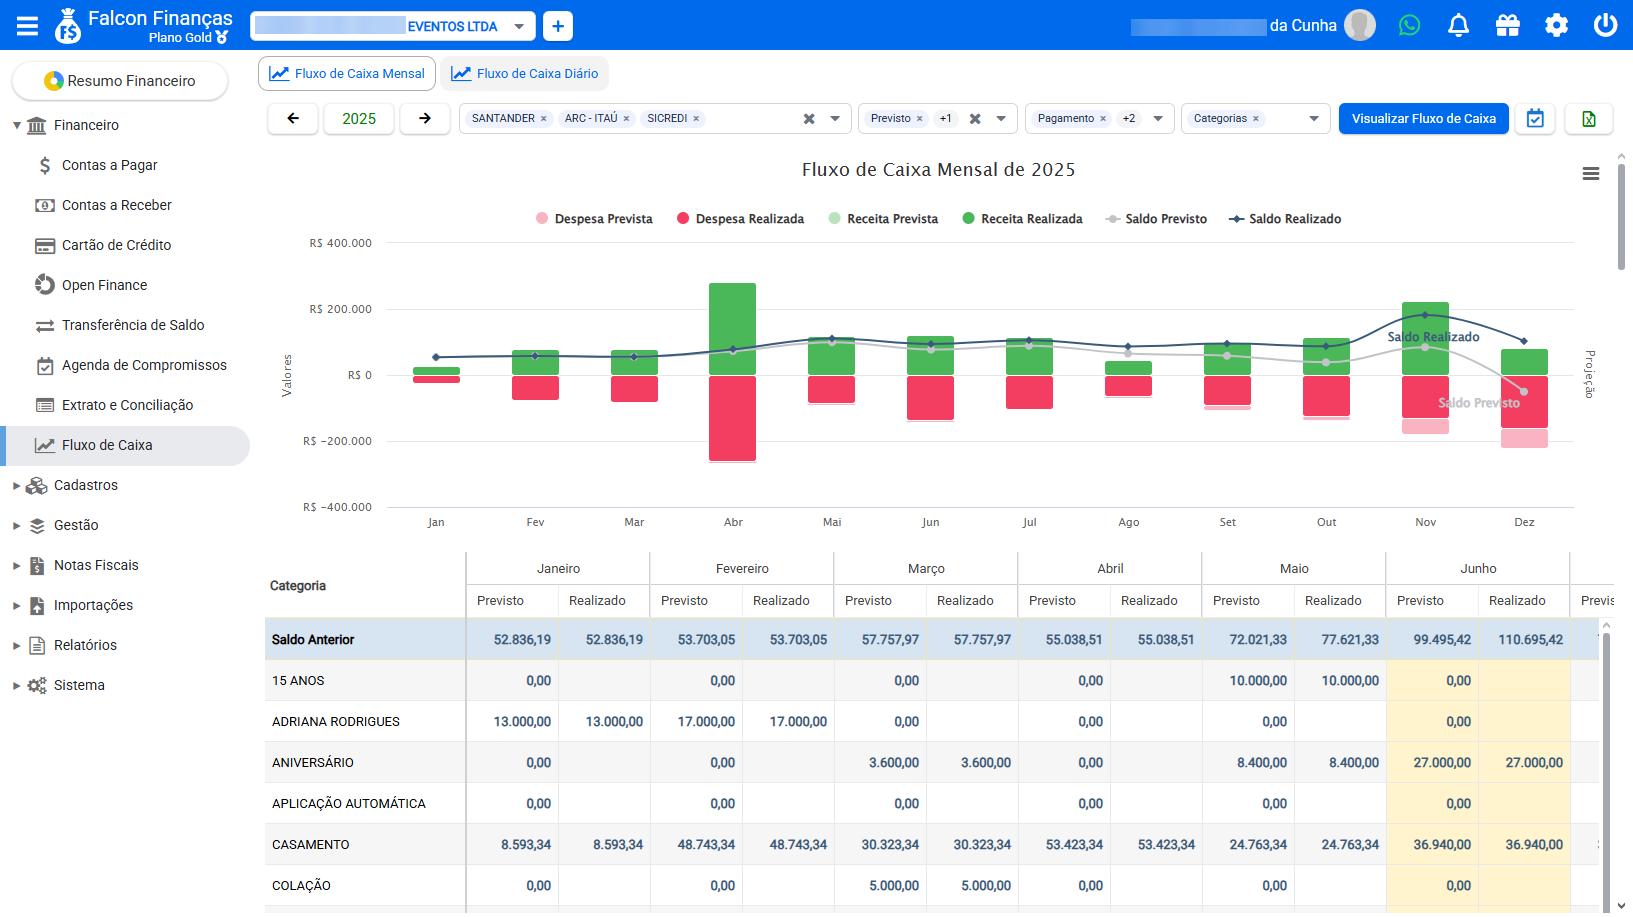Viewport: 1633px width, 917px height.
Task: Open user profile avatar
Action: (x=1360, y=25)
